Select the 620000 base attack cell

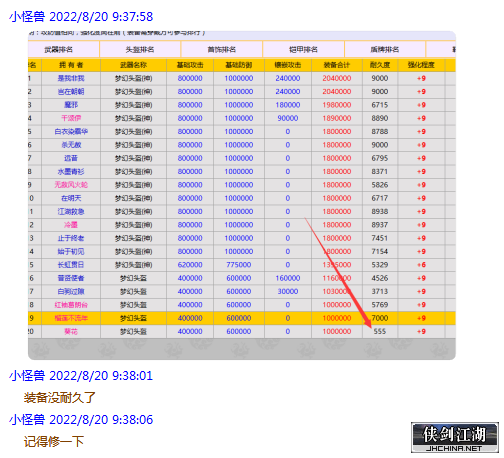point(190,265)
